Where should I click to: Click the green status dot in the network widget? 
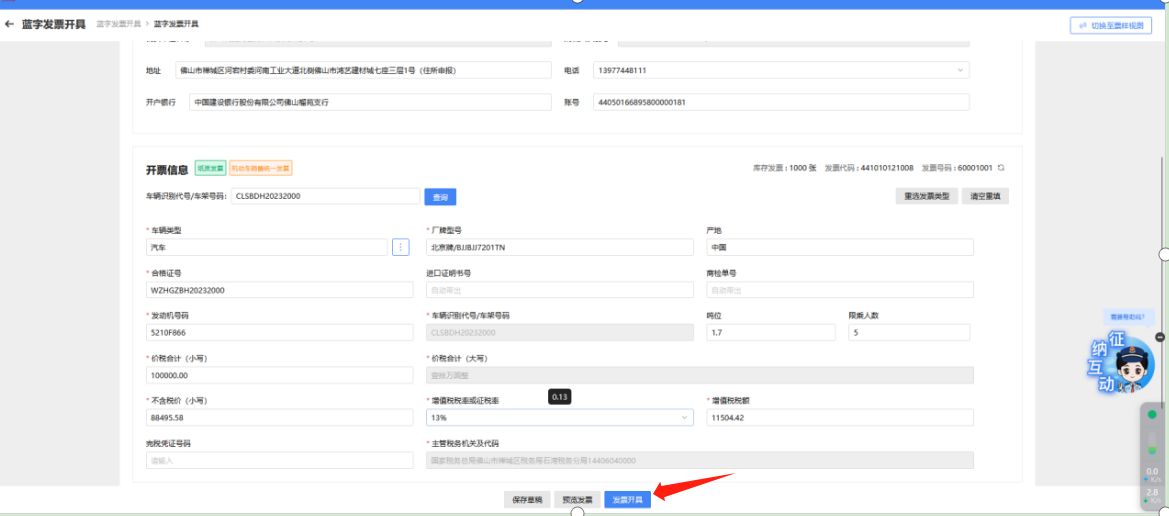click(x=1152, y=414)
